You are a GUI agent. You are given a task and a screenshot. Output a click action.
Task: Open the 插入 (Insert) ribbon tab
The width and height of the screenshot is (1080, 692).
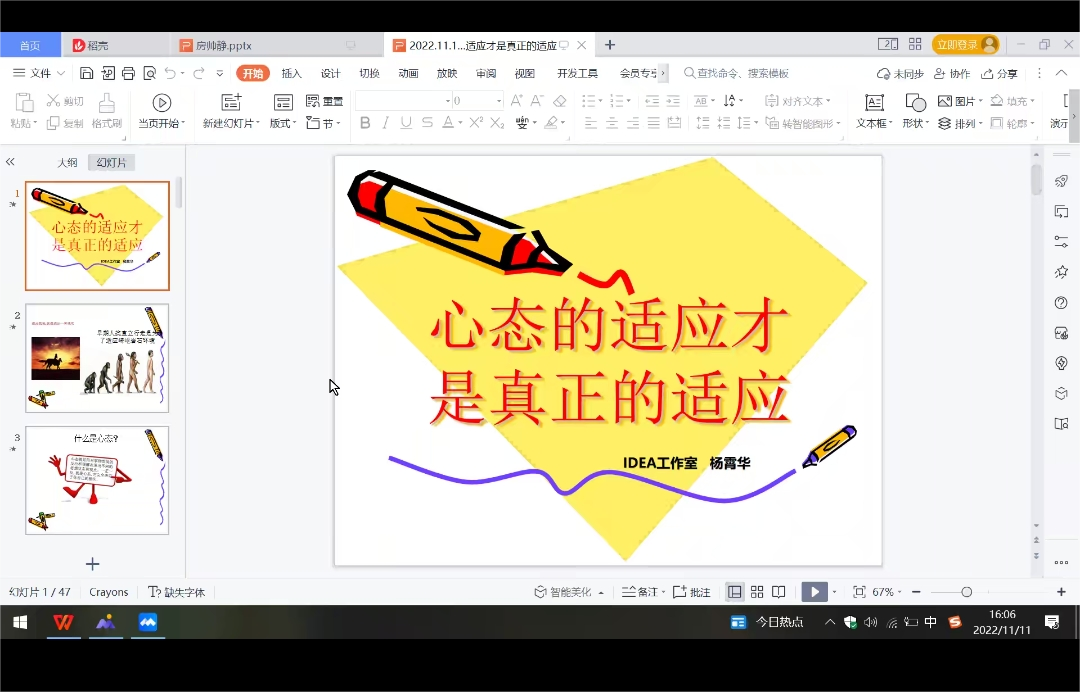pyautogui.click(x=291, y=73)
